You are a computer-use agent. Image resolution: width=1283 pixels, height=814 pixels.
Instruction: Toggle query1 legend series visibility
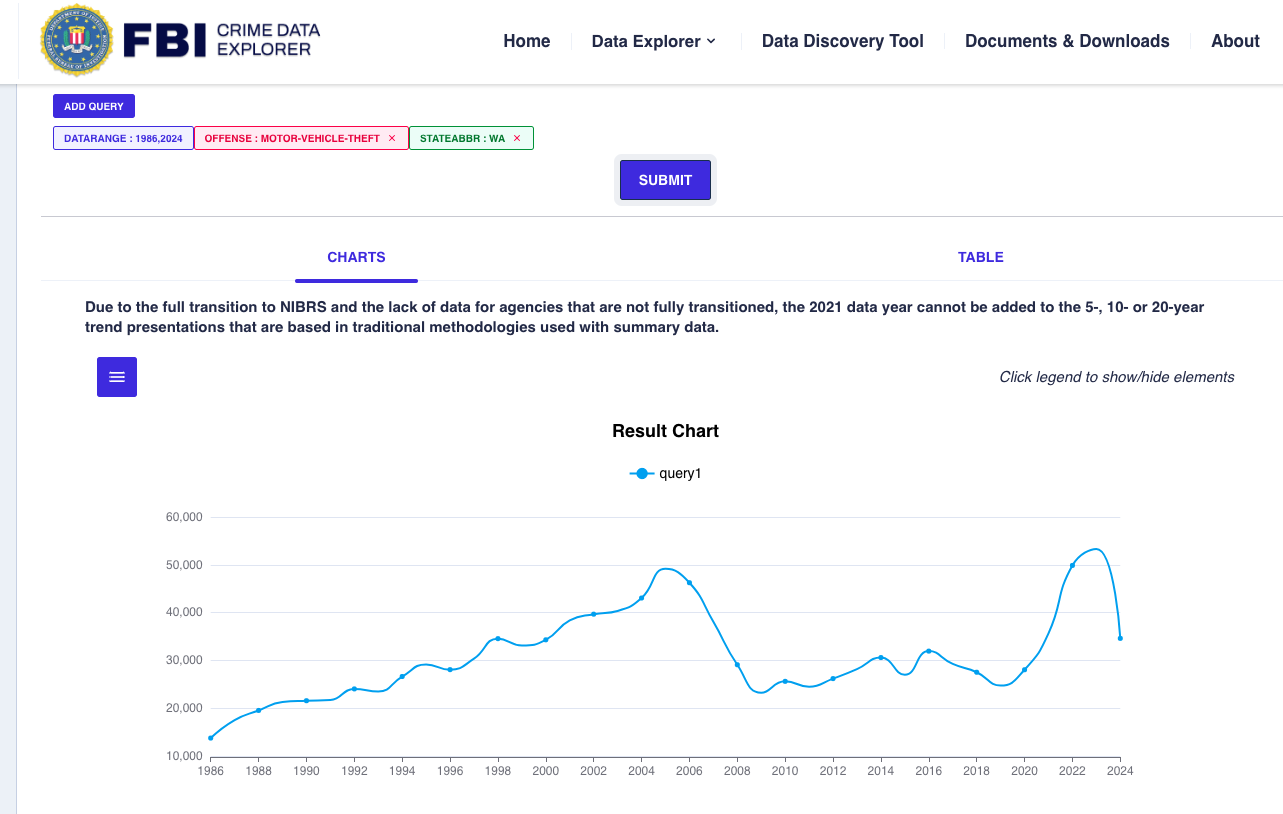pyautogui.click(x=666, y=474)
